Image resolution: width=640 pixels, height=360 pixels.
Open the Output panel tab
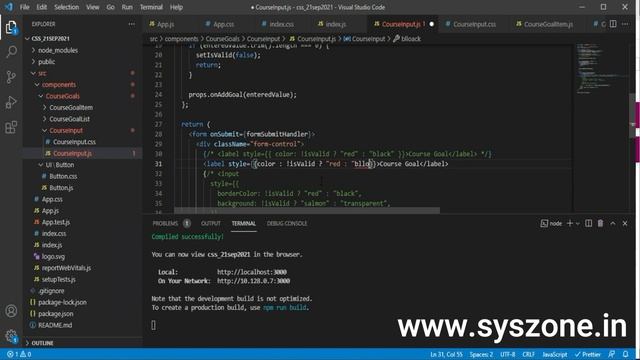[x=211, y=223]
